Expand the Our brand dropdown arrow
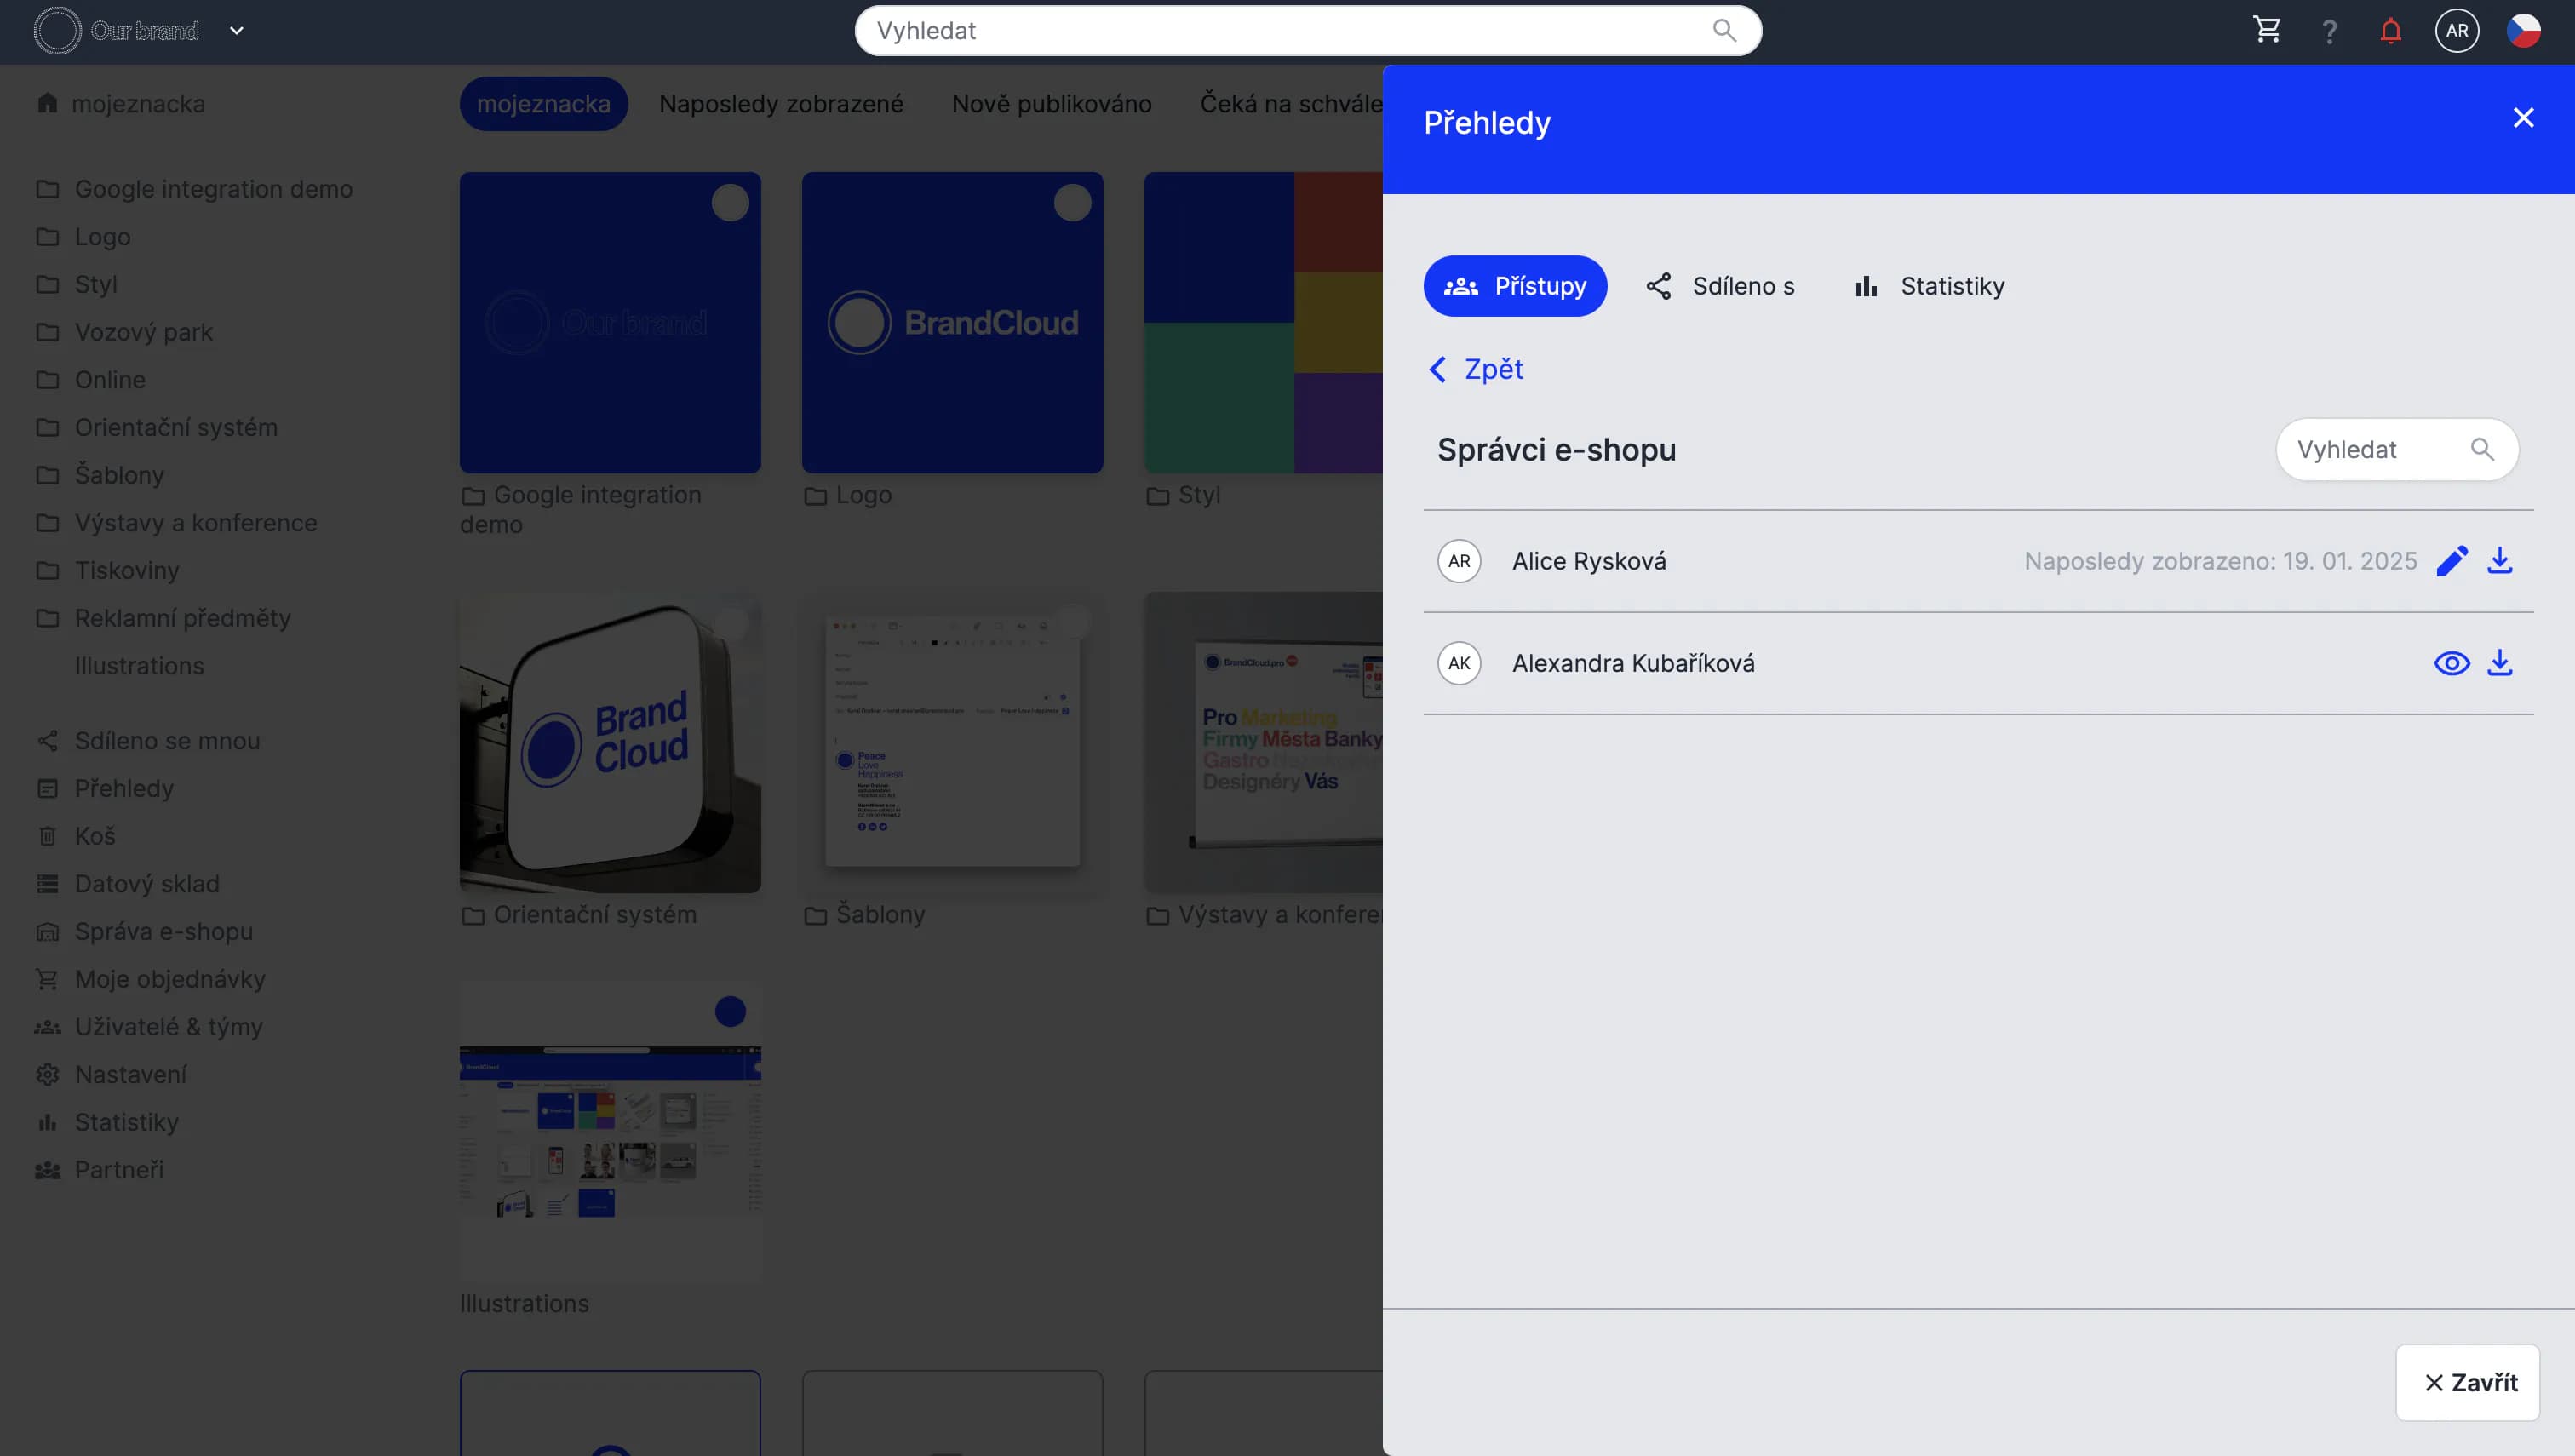 pos(237,31)
